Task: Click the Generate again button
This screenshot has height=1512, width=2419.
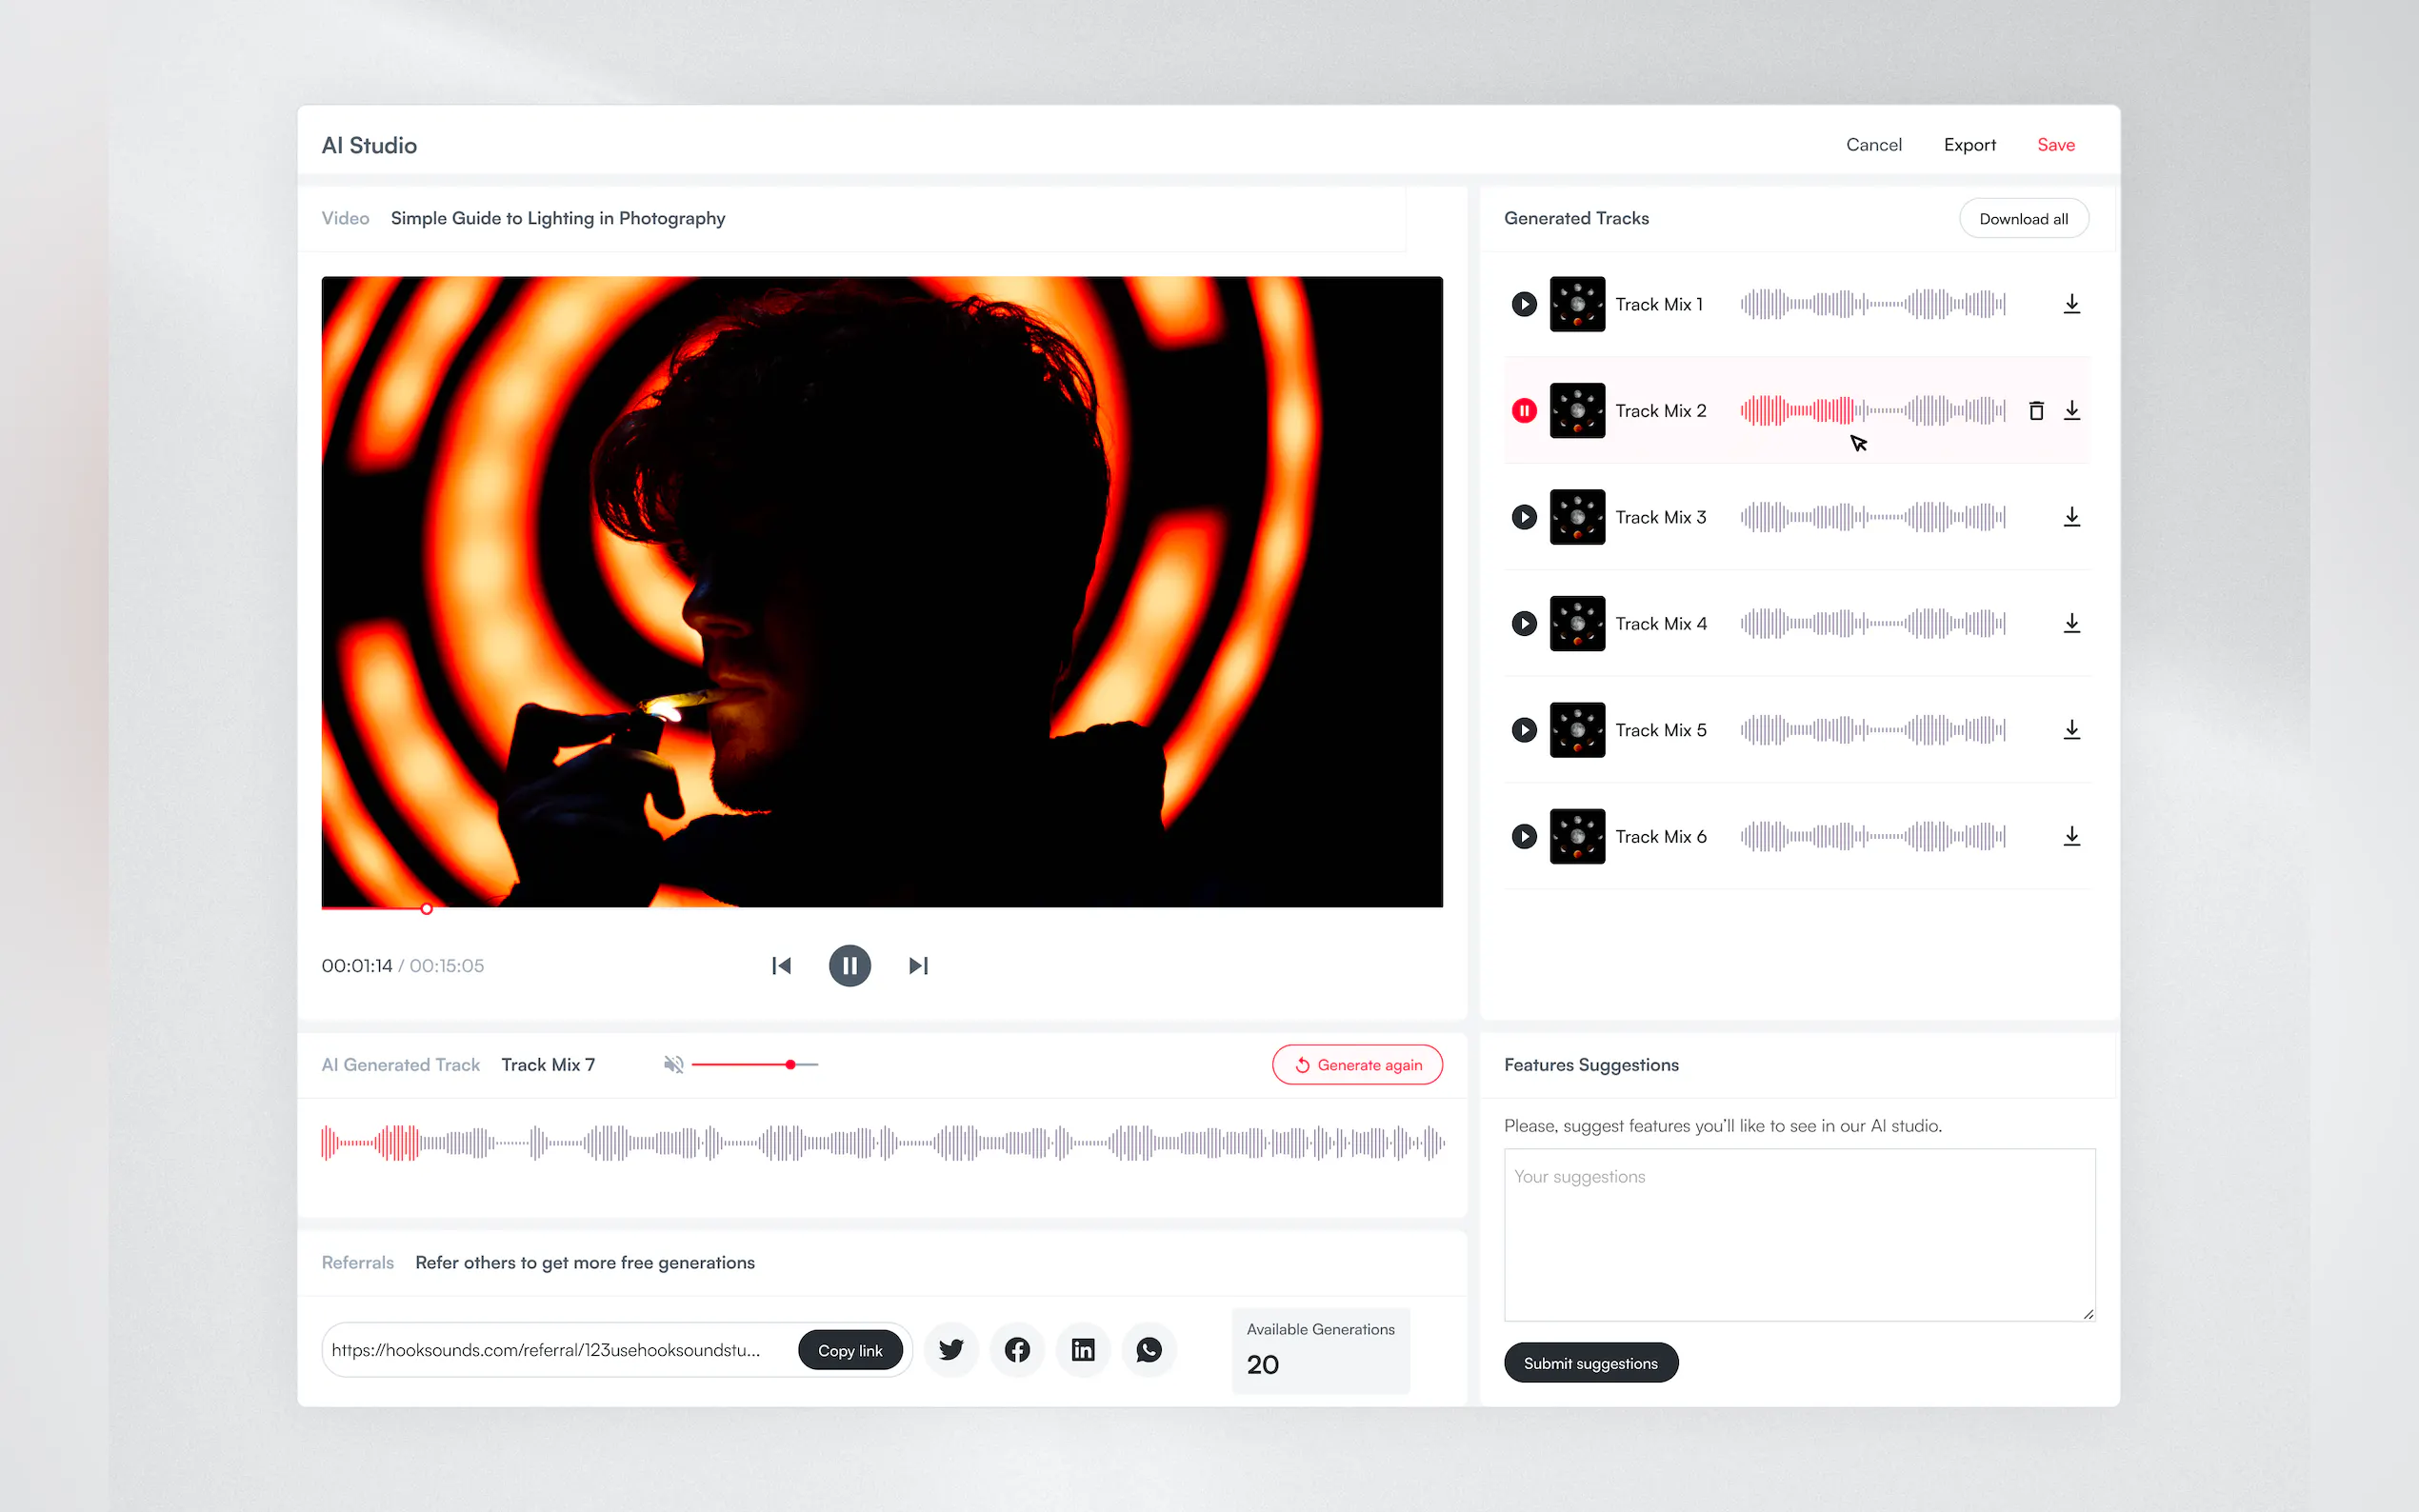Action: (1357, 1065)
